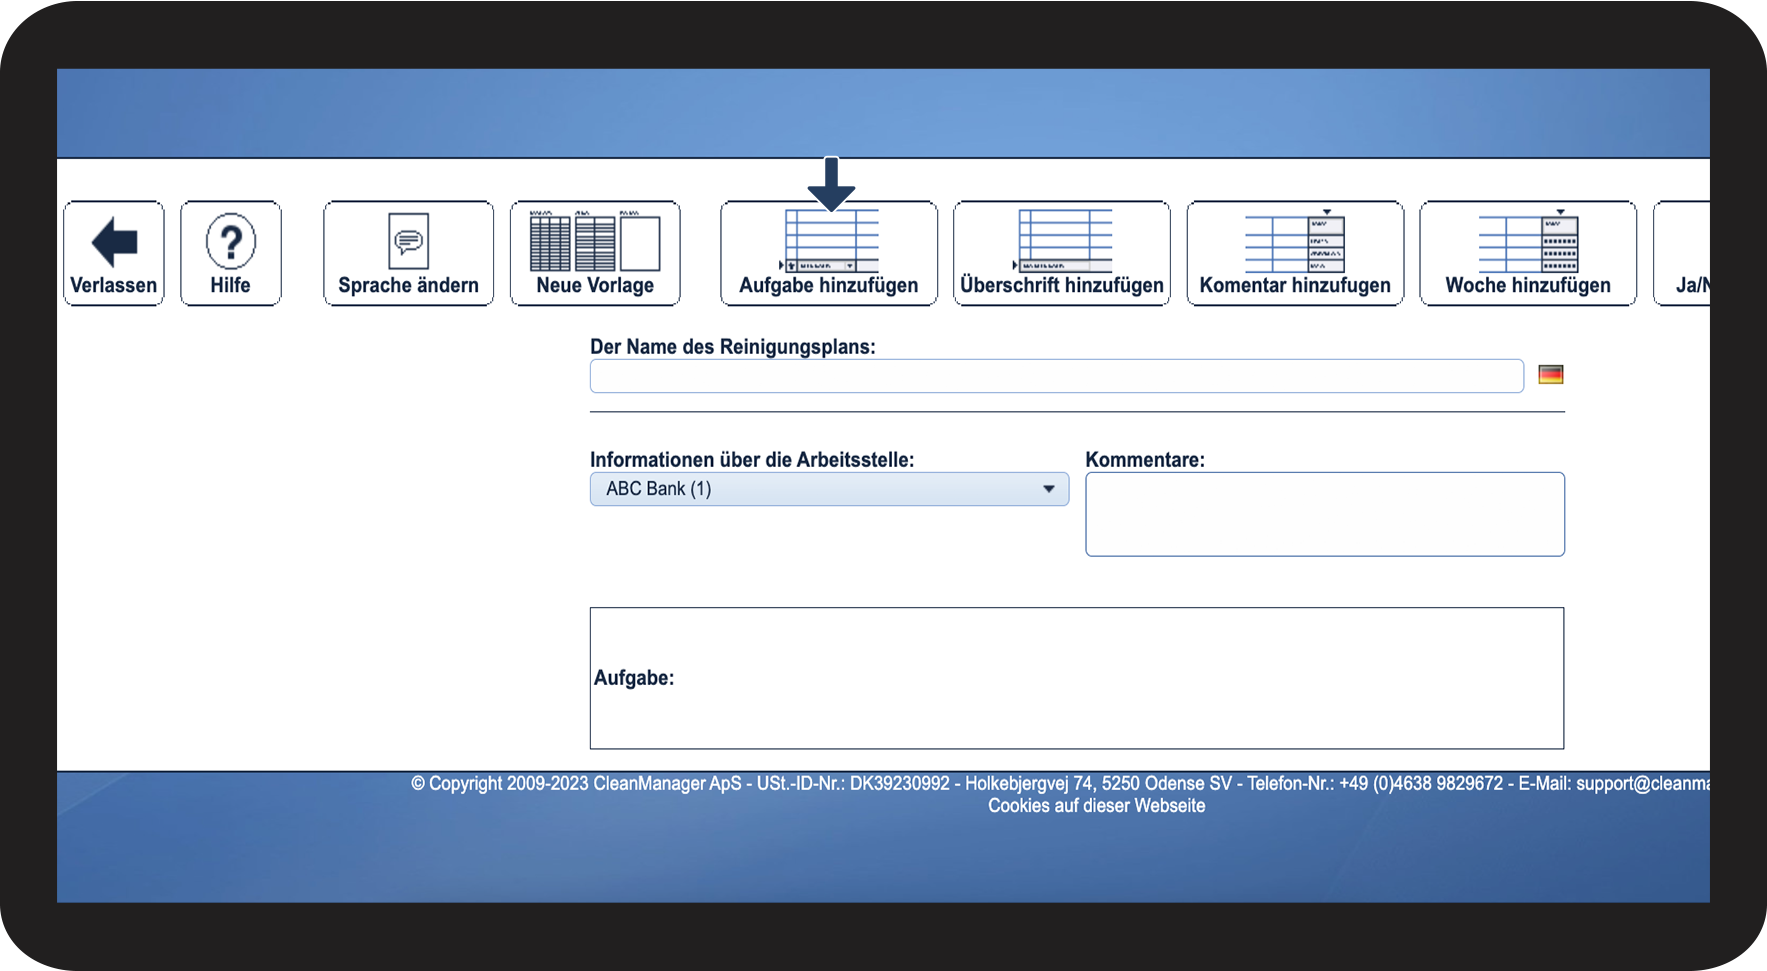Open the Arbeitsstelle dropdown arrow

coord(1048,489)
